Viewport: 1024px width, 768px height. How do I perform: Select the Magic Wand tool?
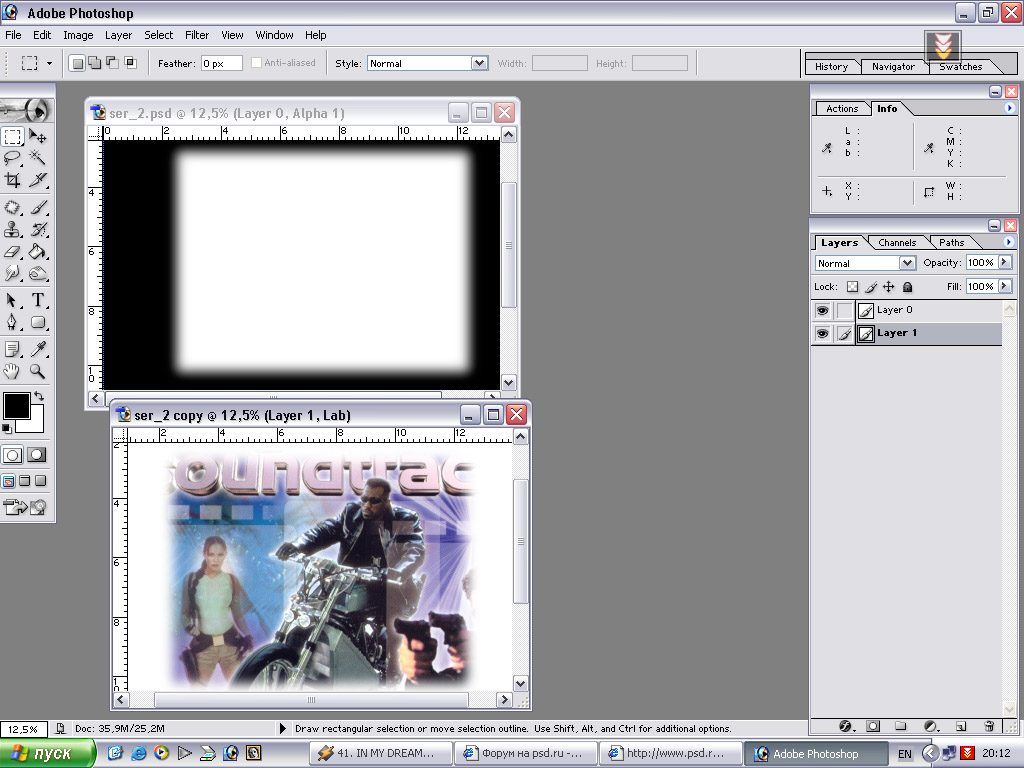pyautogui.click(x=37, y=158)
